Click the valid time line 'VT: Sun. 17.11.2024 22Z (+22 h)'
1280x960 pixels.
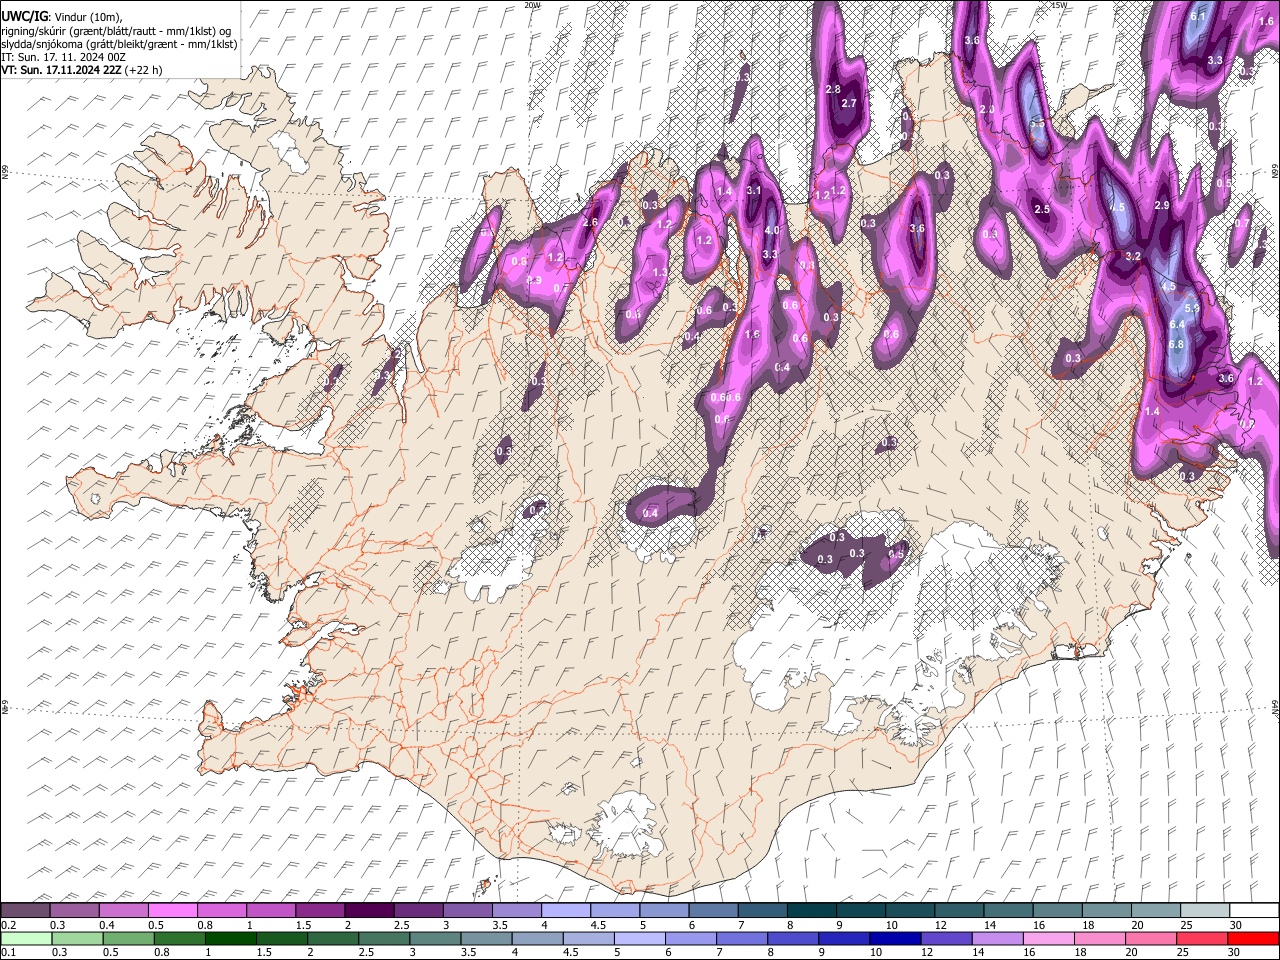coord(81,70)
